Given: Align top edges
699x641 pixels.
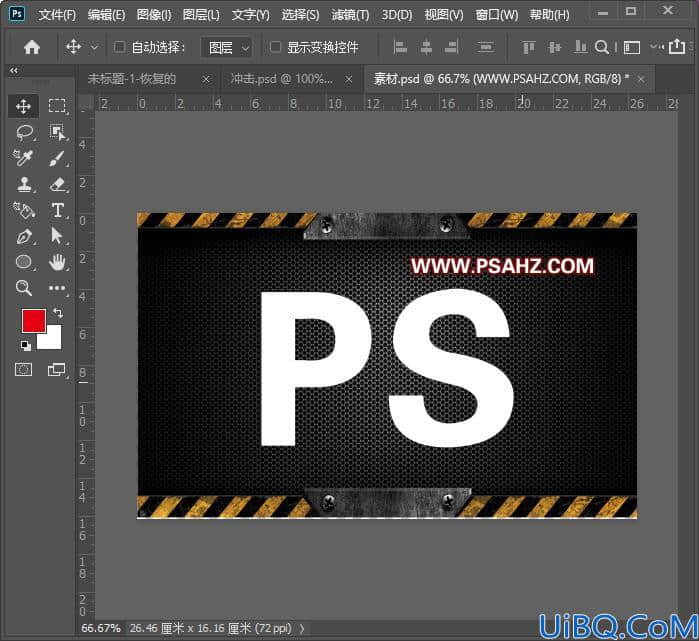Looking at the screenshot, I should coord(529,47).
